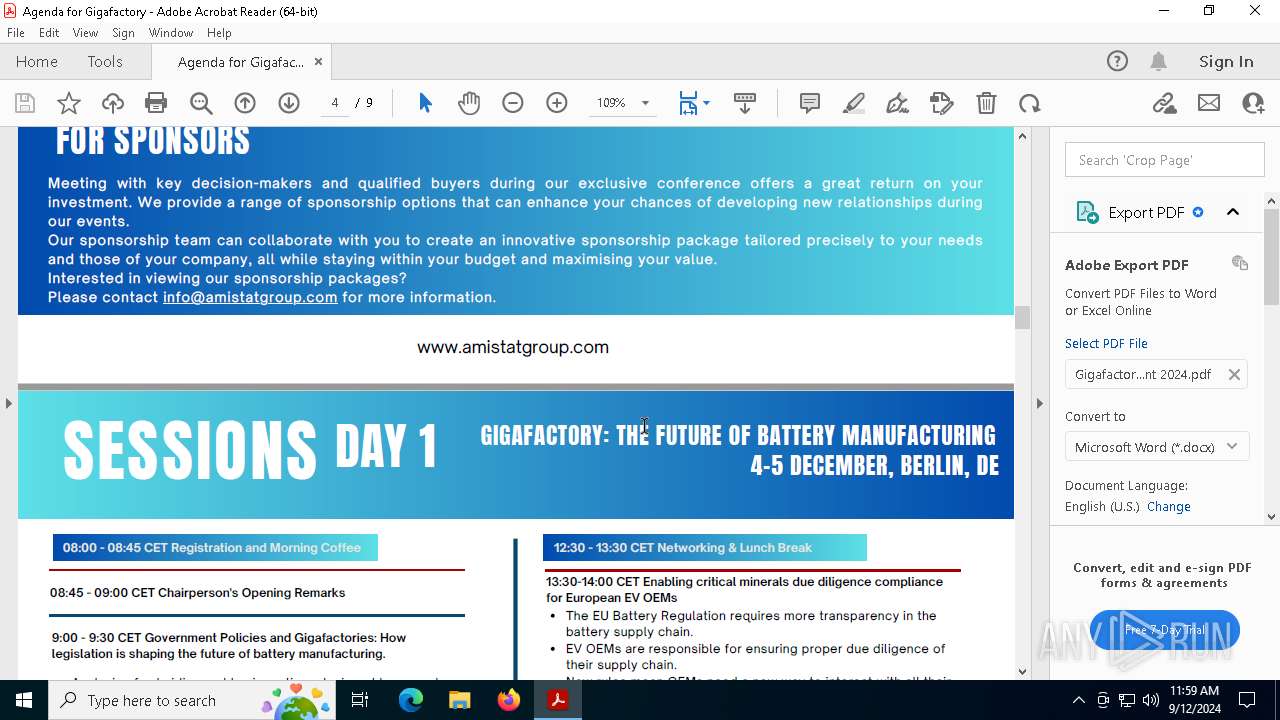
Task: Go to next page arrow
Action: (x=289, y=103)
